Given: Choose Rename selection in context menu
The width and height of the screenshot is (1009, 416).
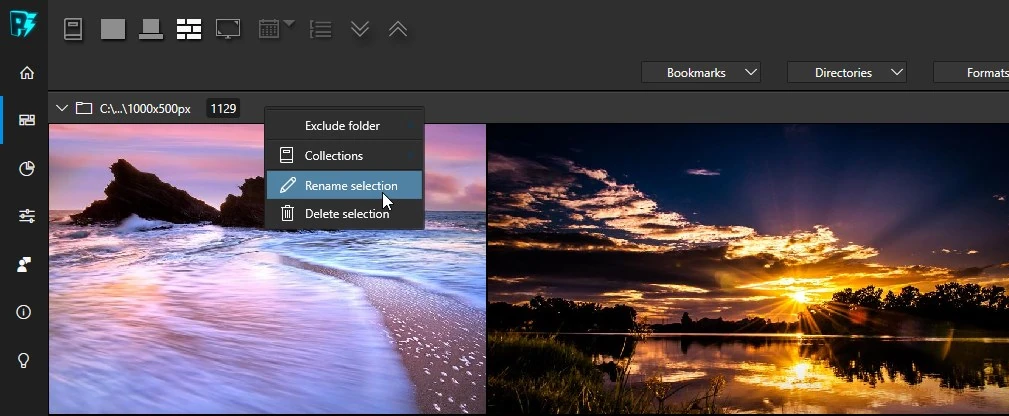Looking at the screenshot, I should tap(344, 185).
